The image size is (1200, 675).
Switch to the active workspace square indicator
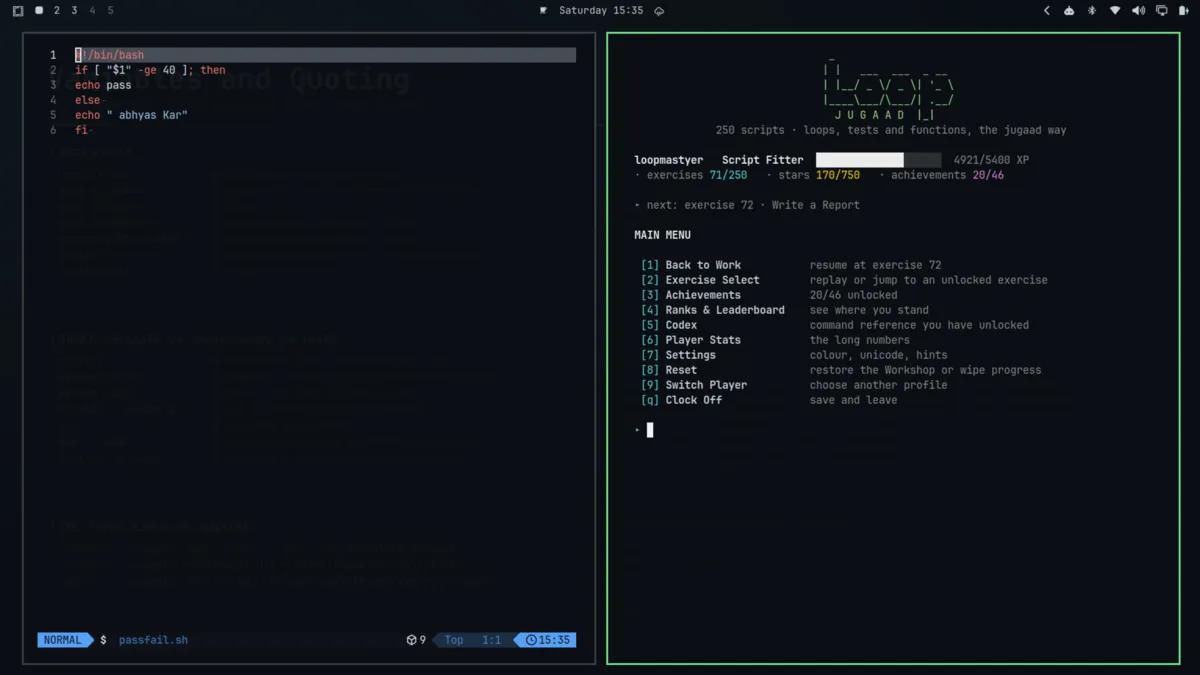[39, 10]
